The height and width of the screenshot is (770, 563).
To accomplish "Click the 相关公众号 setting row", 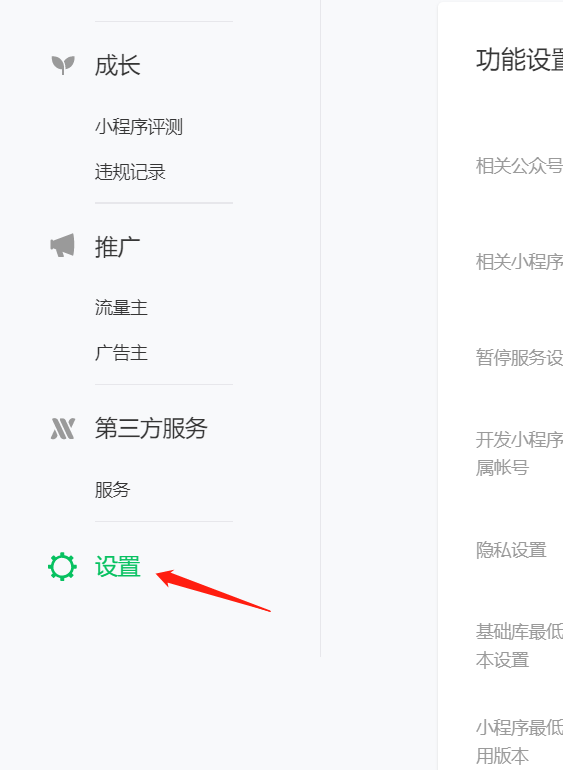I will pos(519,166).
